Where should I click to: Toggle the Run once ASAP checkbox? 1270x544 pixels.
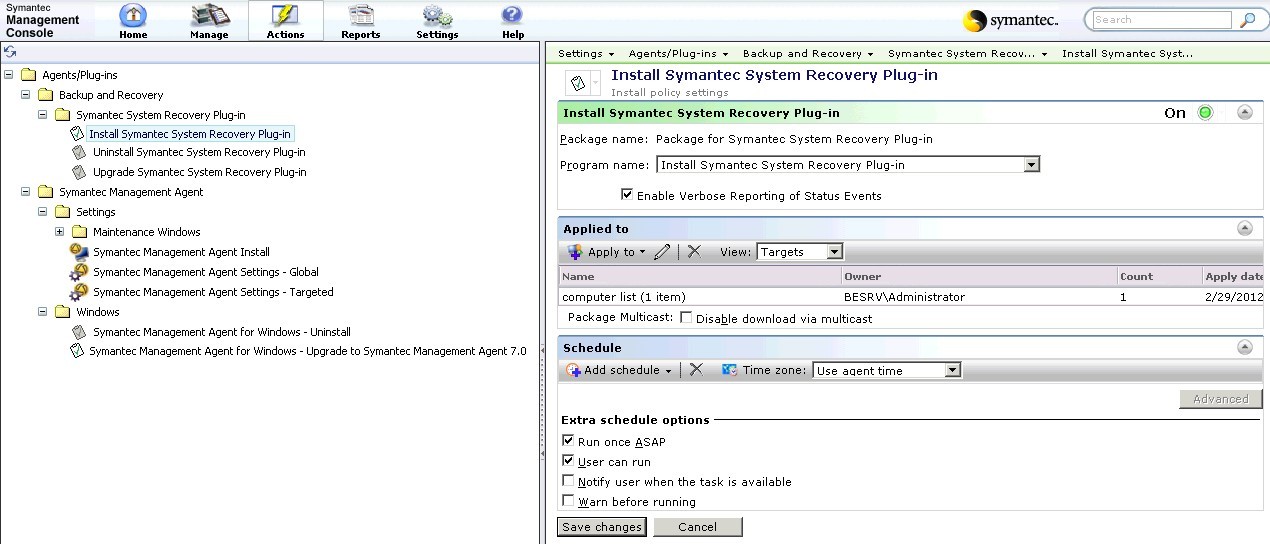pyautogui.click(x=568, y=441)
